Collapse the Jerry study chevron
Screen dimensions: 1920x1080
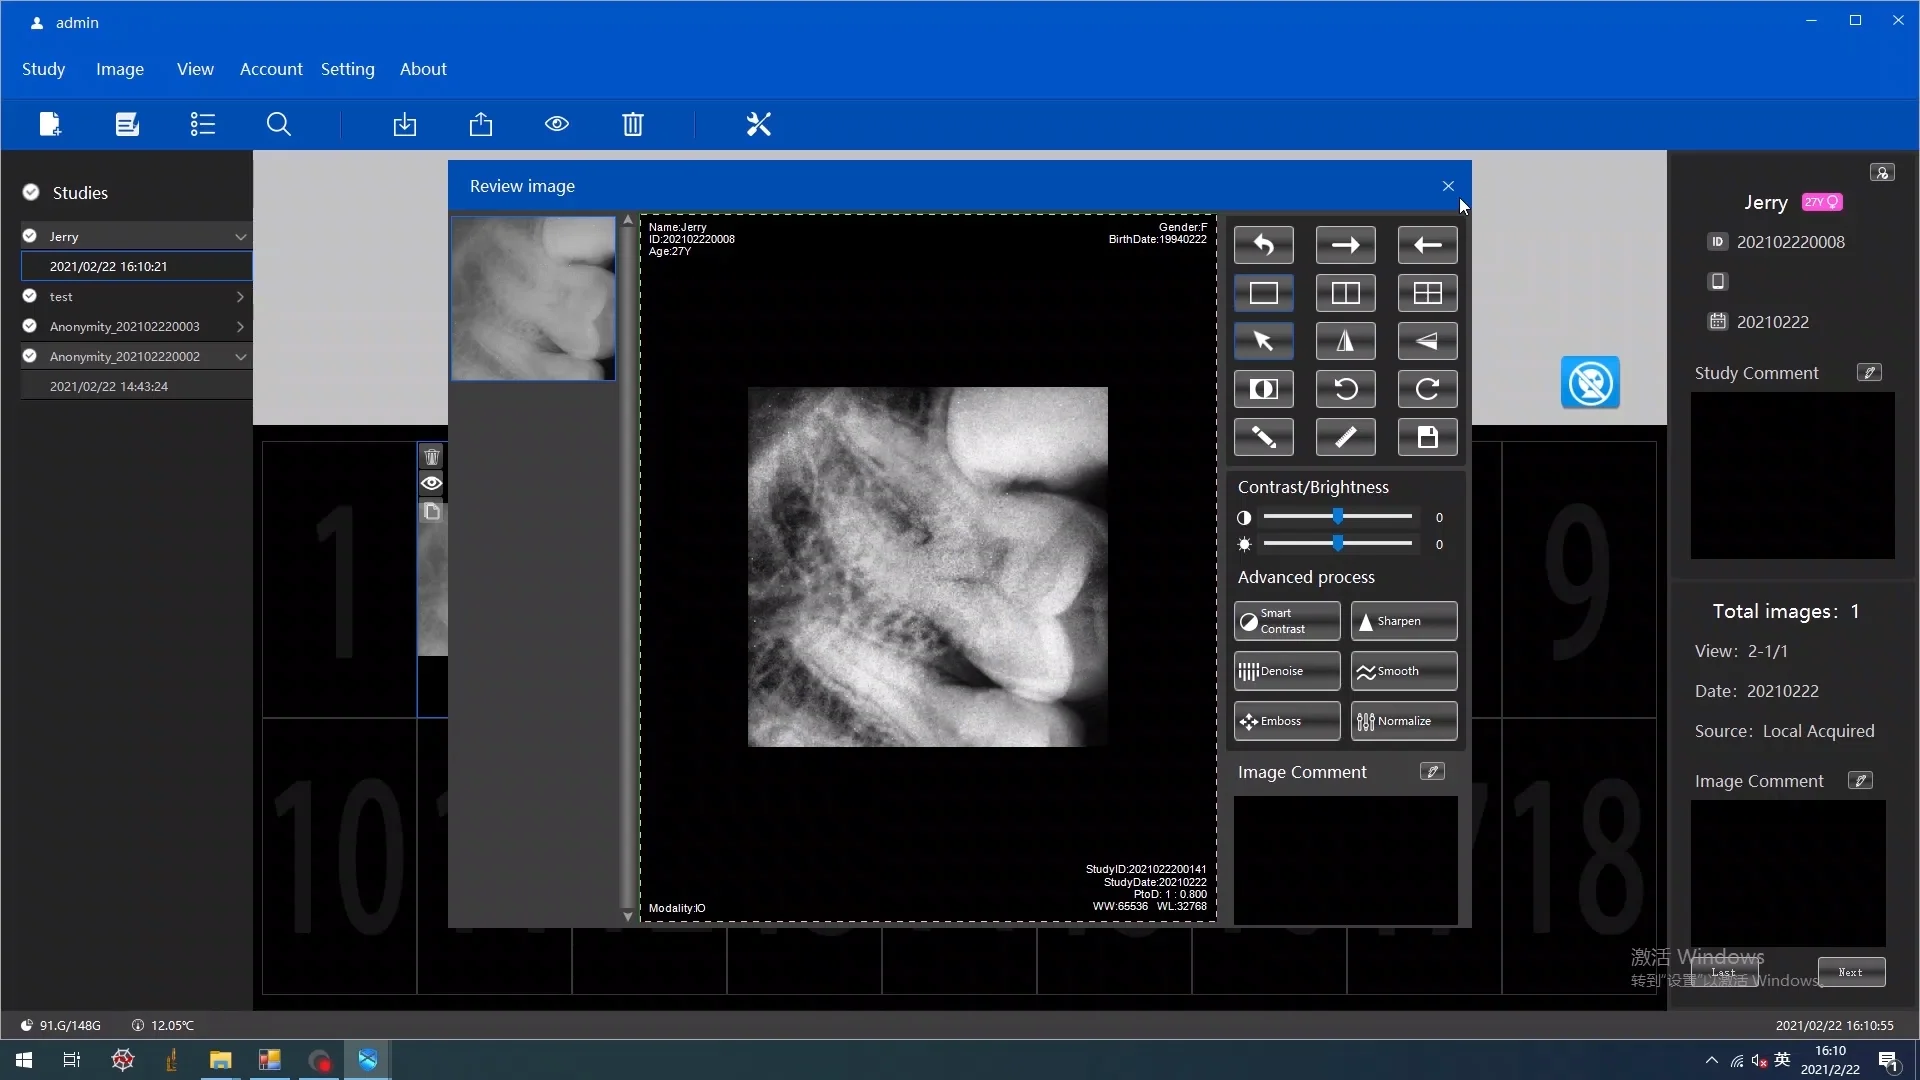(240, 237)
